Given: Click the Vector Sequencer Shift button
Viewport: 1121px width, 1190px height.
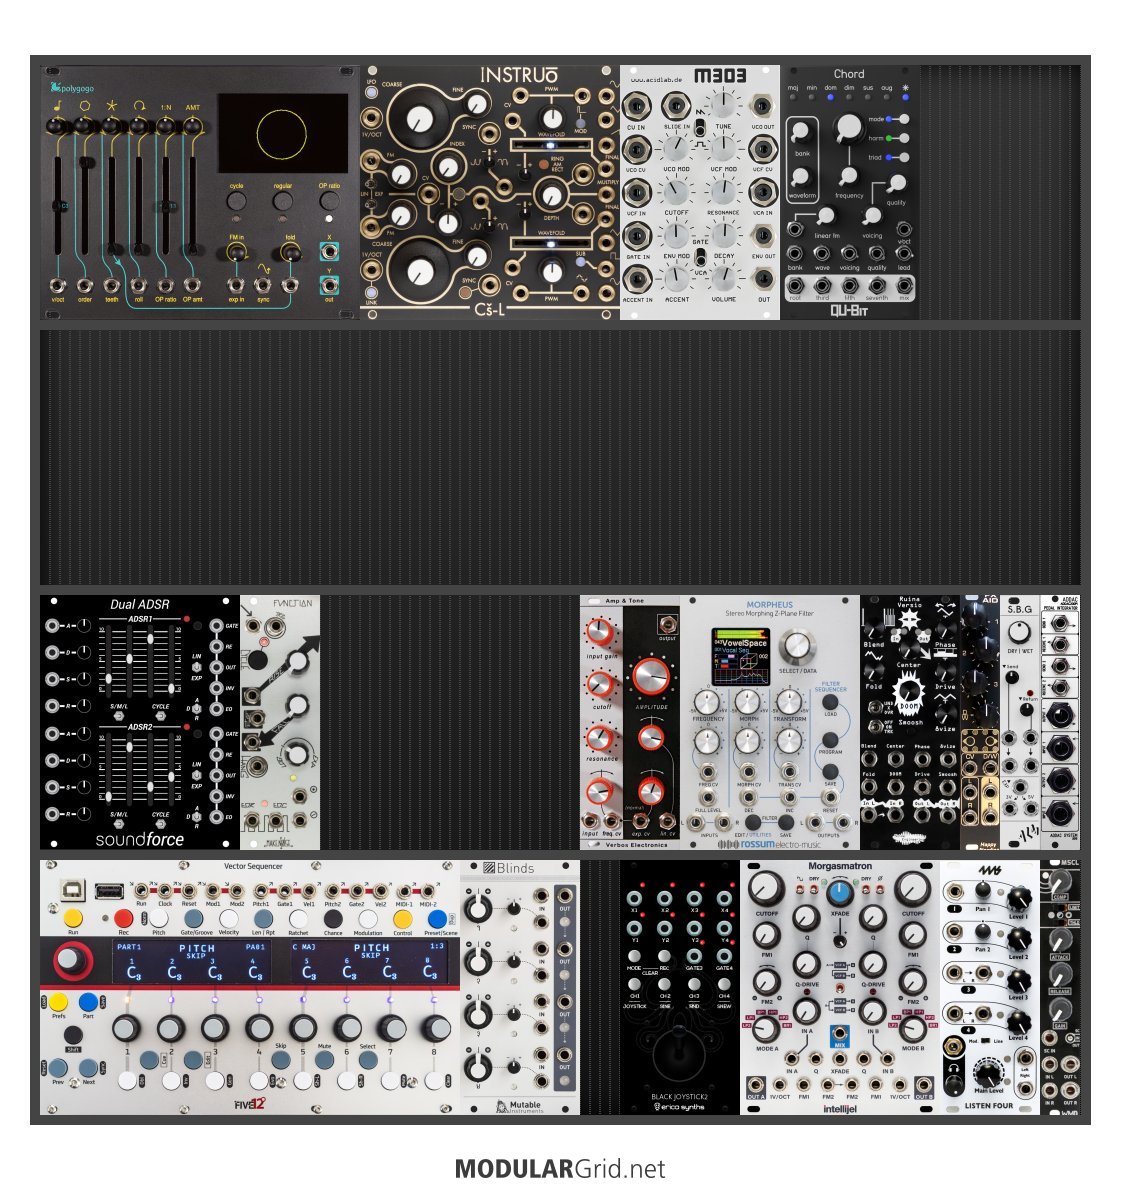Looking at the screenshot, I should point(73,1035).
